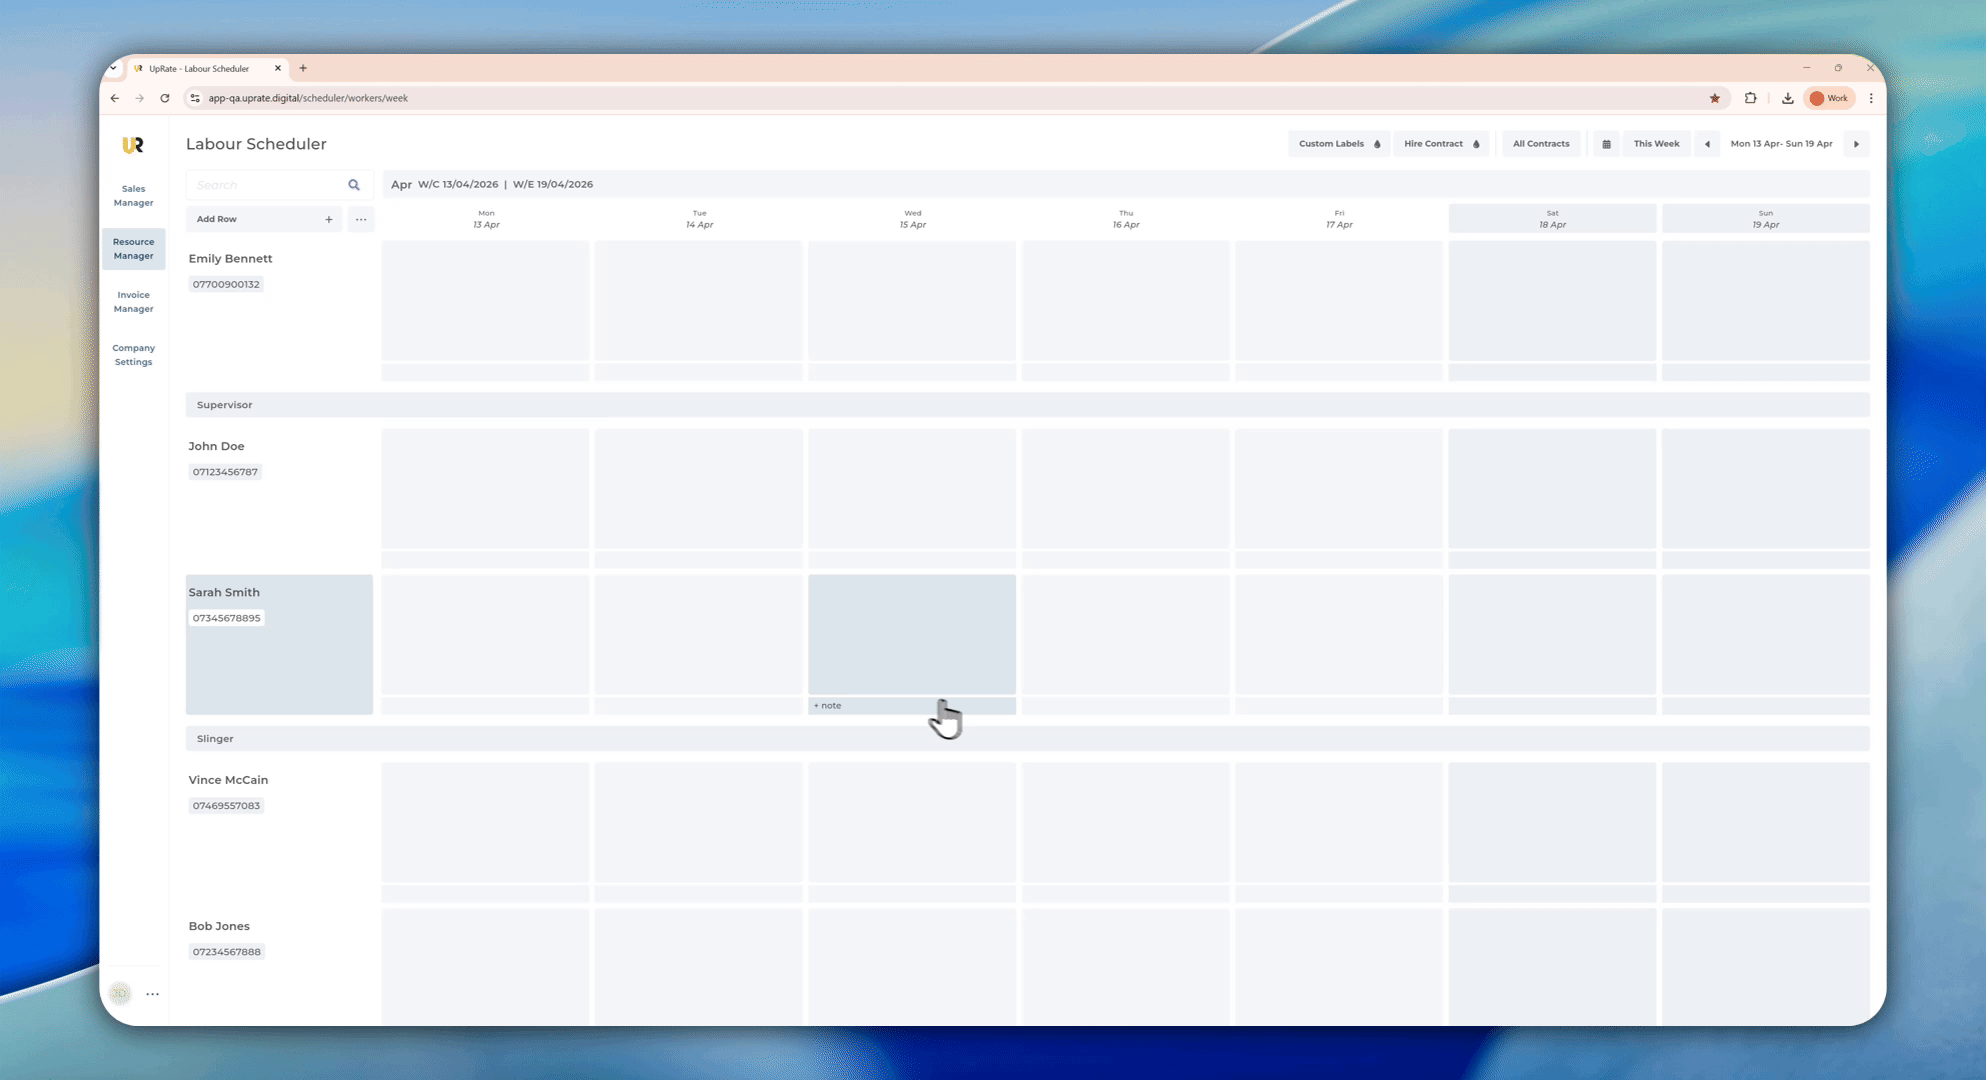Close the UpRate Labour Scheduler tab
Screen dimensions: 1986x1080
(x=278, y=68)
